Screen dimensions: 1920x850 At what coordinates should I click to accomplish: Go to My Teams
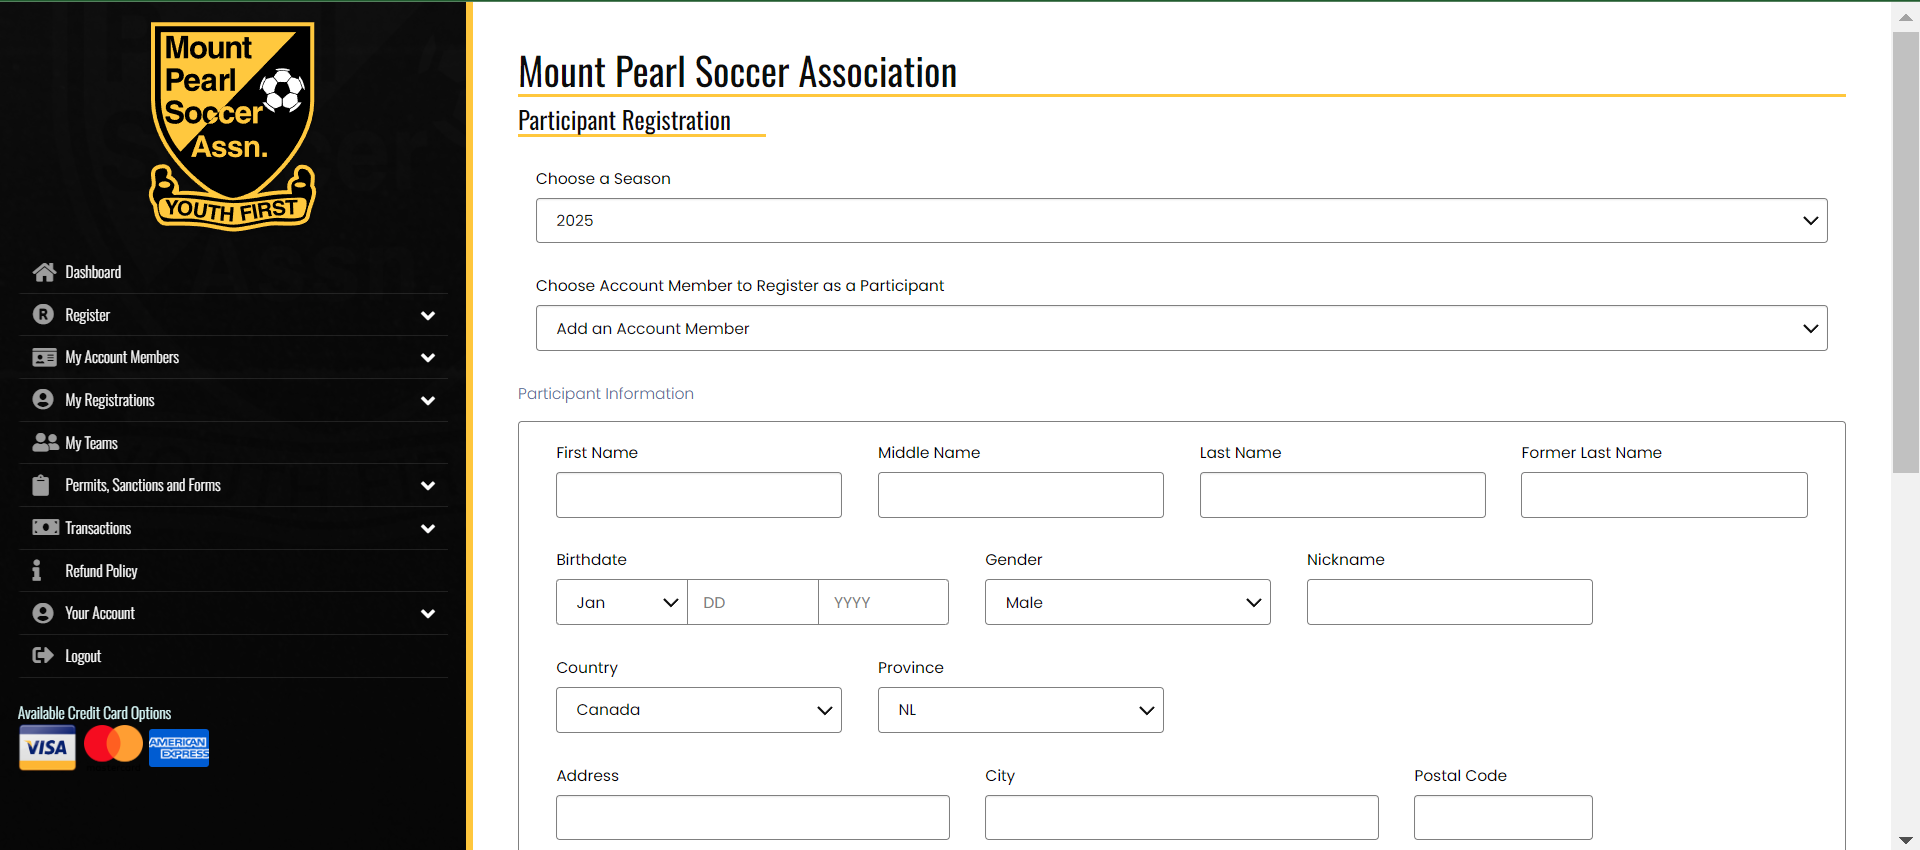pos(233,443)
